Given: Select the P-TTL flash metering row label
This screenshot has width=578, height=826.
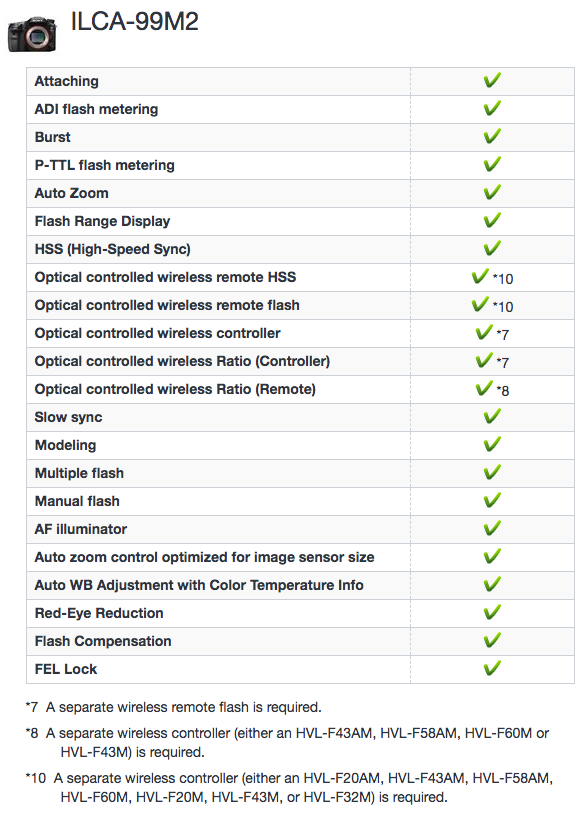Looking at the screenshot, I should pos(104,165).
